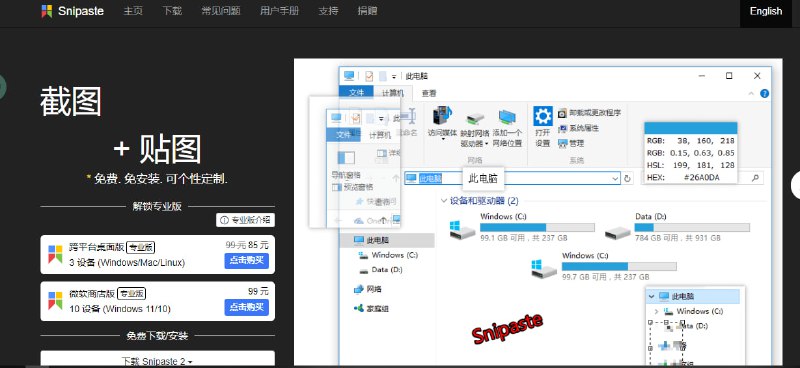The image size is (800, 368).
Task: Open the 用户手册 menu item
Action: tap(279, 11)
